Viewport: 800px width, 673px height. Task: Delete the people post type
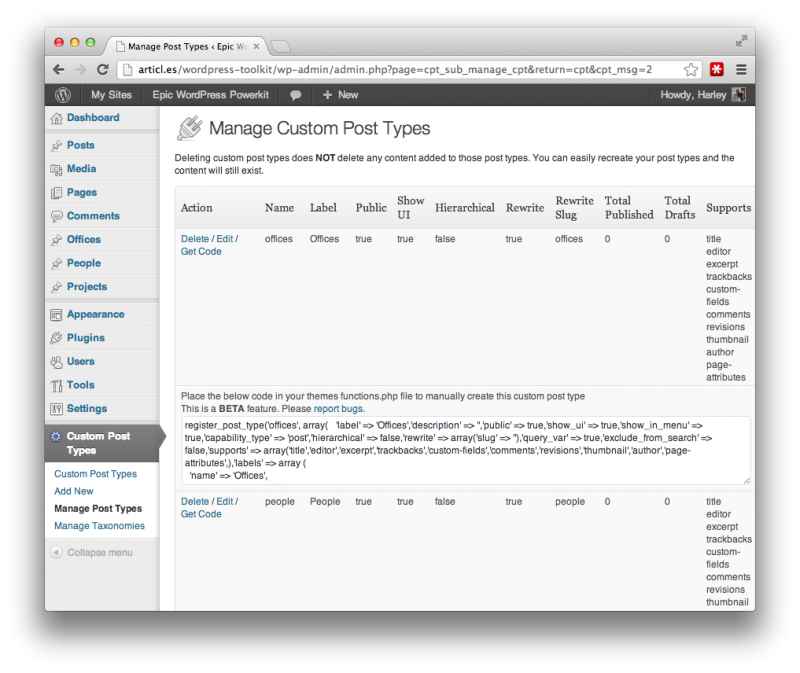click(x=195, y=502)
